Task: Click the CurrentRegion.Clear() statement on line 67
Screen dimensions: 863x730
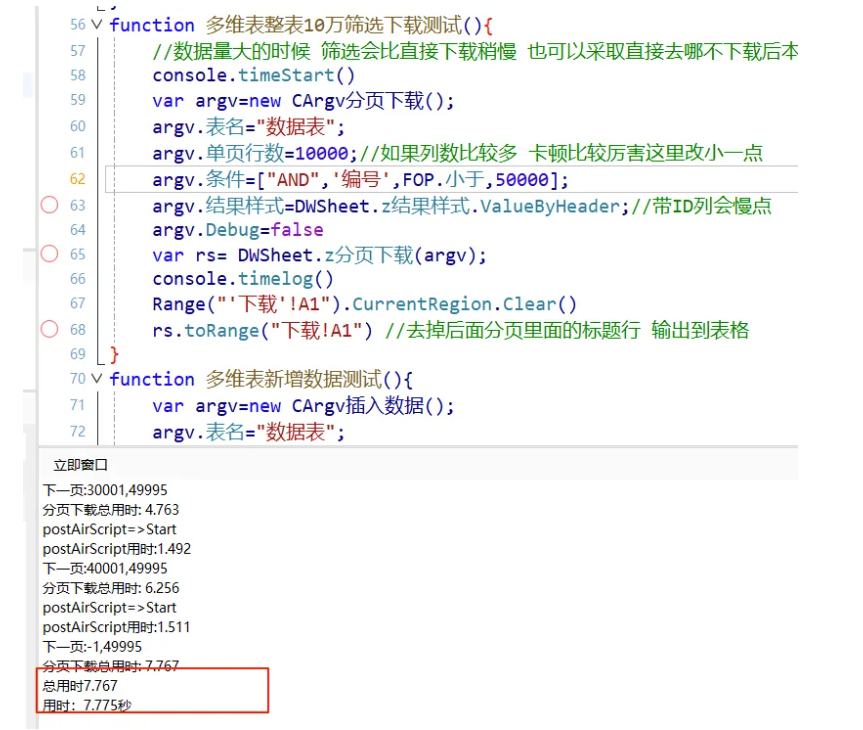Action: [423, 304]
